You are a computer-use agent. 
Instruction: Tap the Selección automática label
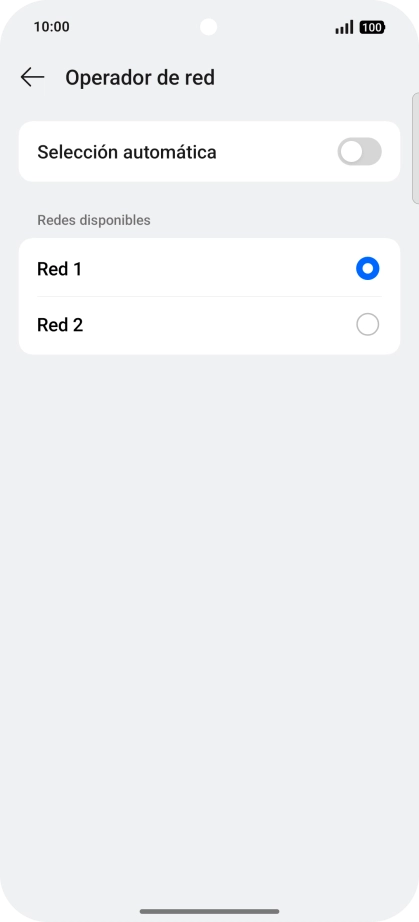click(127, 152)
